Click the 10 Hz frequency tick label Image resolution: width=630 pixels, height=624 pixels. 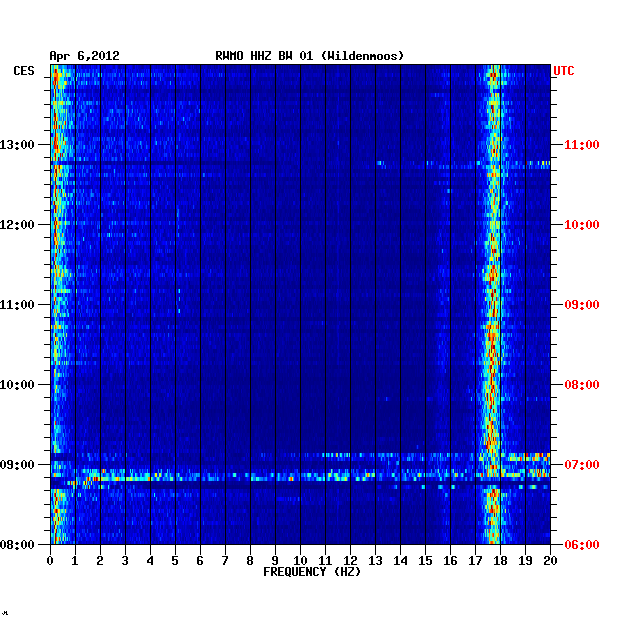pos(300,561)
